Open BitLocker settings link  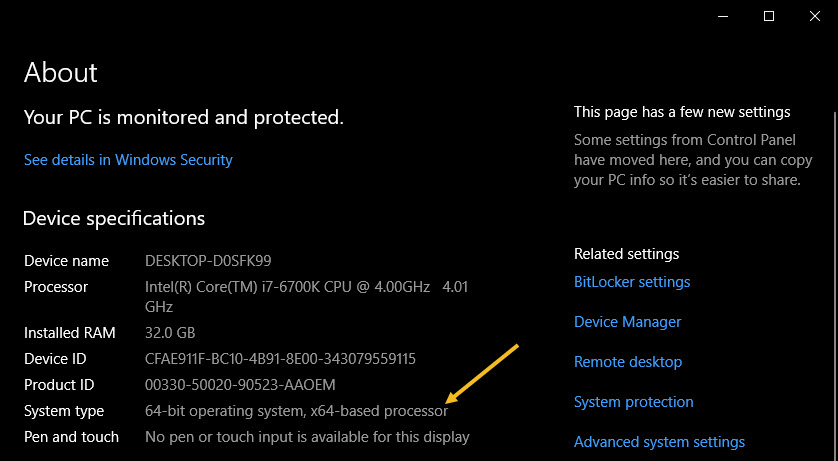632,282
